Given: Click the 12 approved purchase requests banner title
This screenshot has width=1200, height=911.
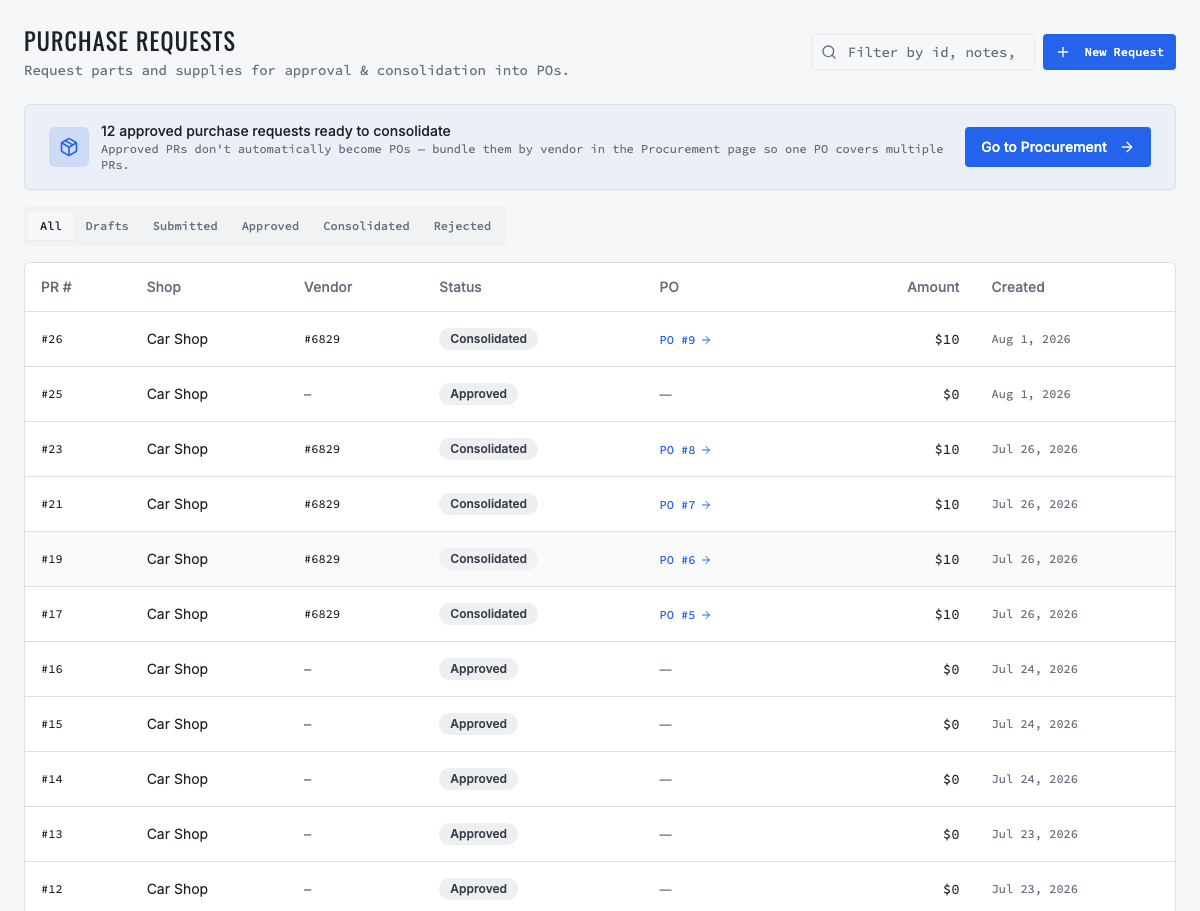Looking at the screenshot, I should (276, 131).
